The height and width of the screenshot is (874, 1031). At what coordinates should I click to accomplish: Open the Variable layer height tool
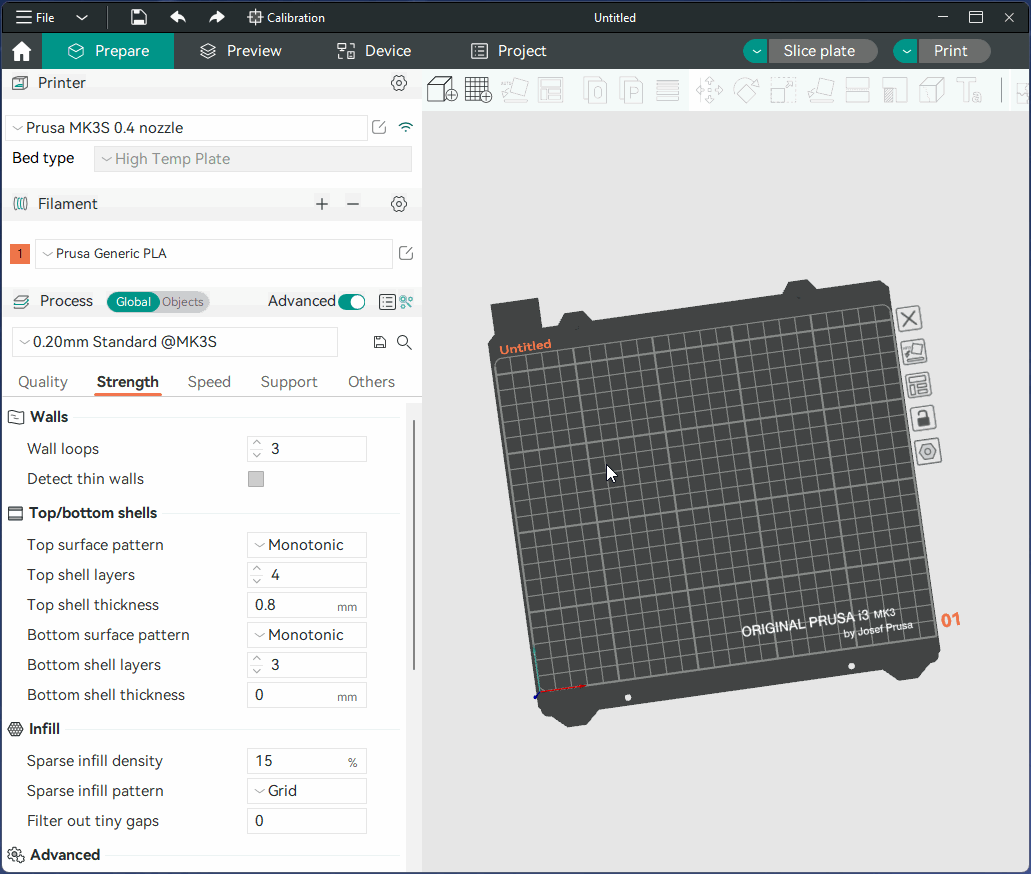tap(667, 89)
